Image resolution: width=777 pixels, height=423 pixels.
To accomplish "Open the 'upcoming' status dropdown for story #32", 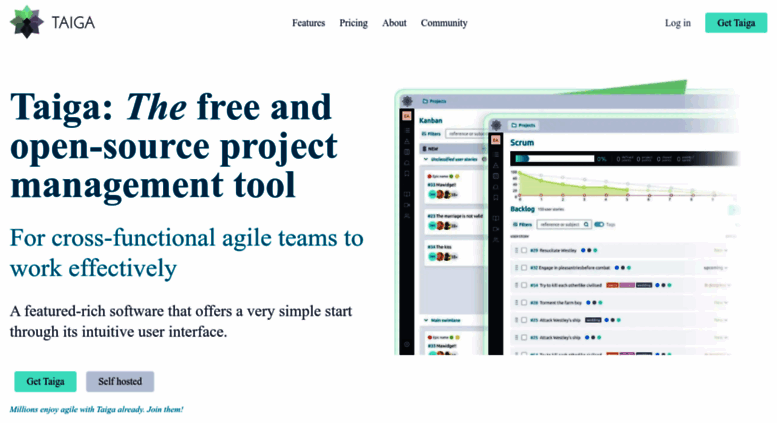I will coord(716,268).
